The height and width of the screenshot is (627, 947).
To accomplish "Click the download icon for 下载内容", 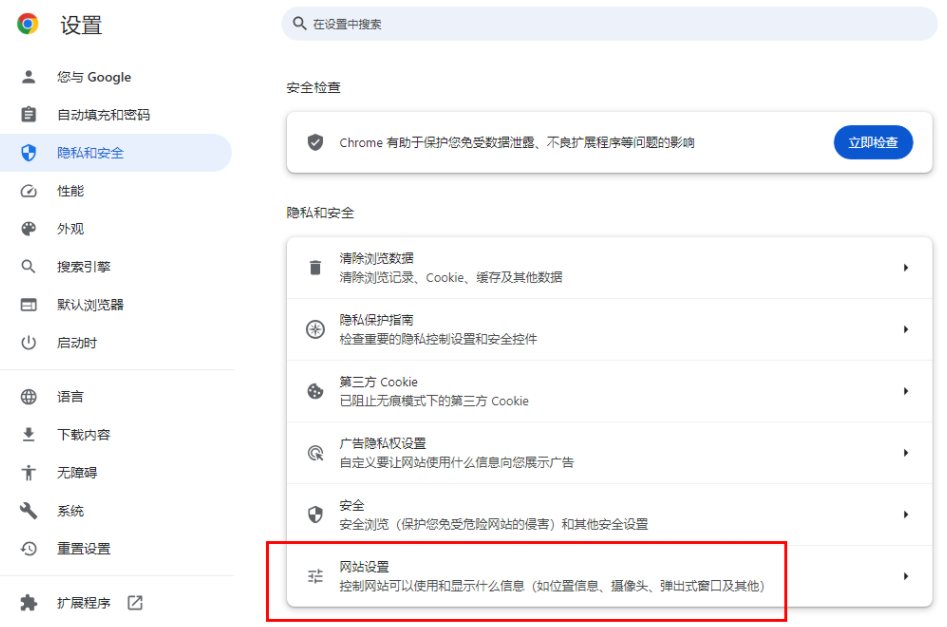I will 28,434.
